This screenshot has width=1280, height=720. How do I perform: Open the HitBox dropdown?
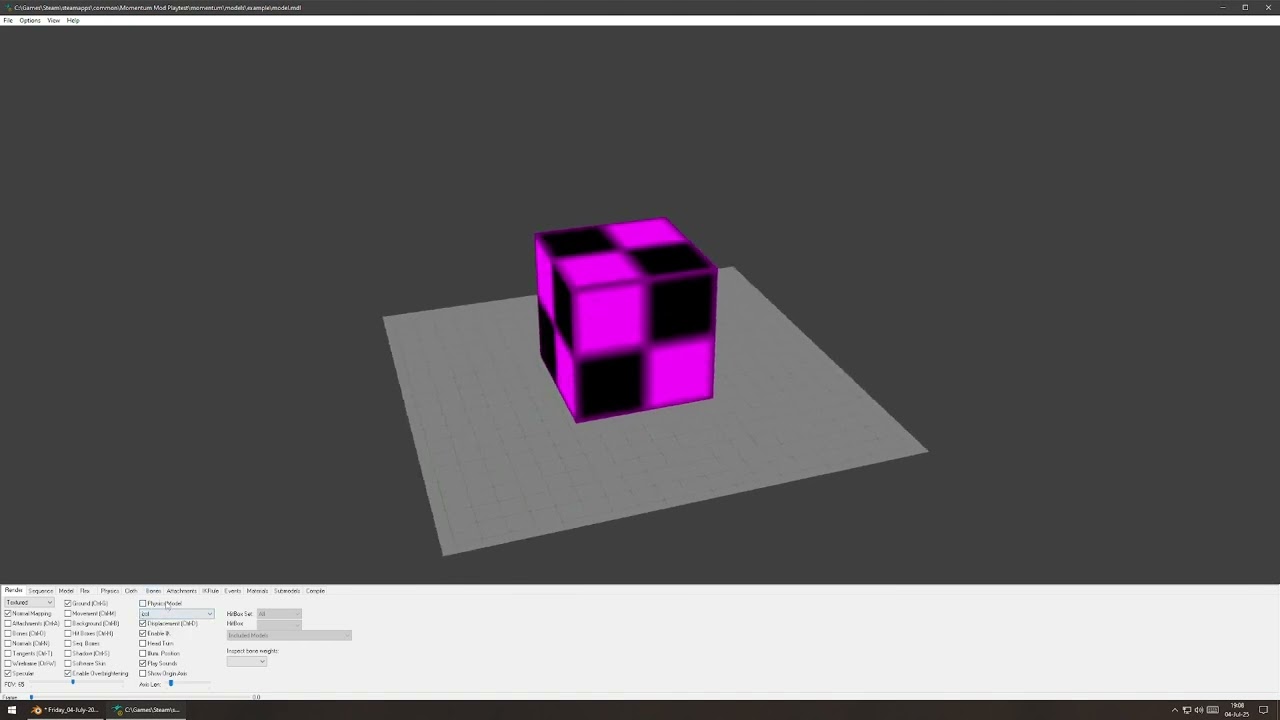point(279,624)
